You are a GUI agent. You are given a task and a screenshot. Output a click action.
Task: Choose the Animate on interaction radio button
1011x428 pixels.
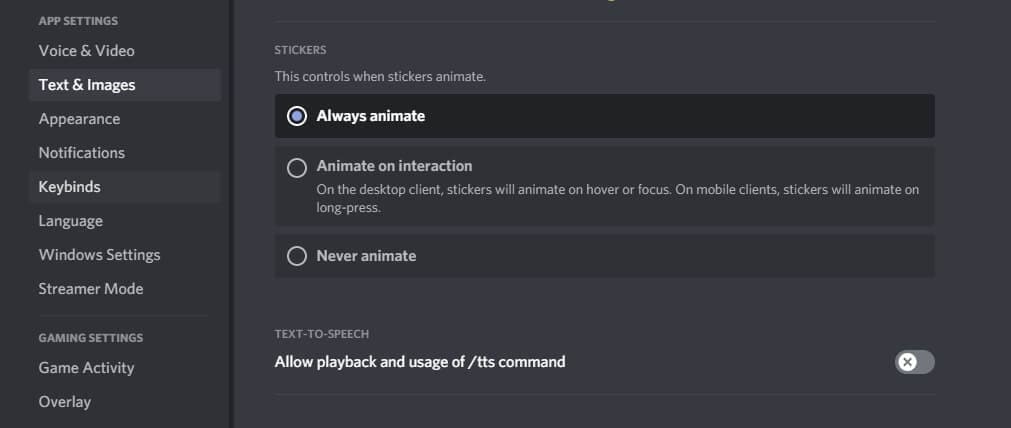297,168
